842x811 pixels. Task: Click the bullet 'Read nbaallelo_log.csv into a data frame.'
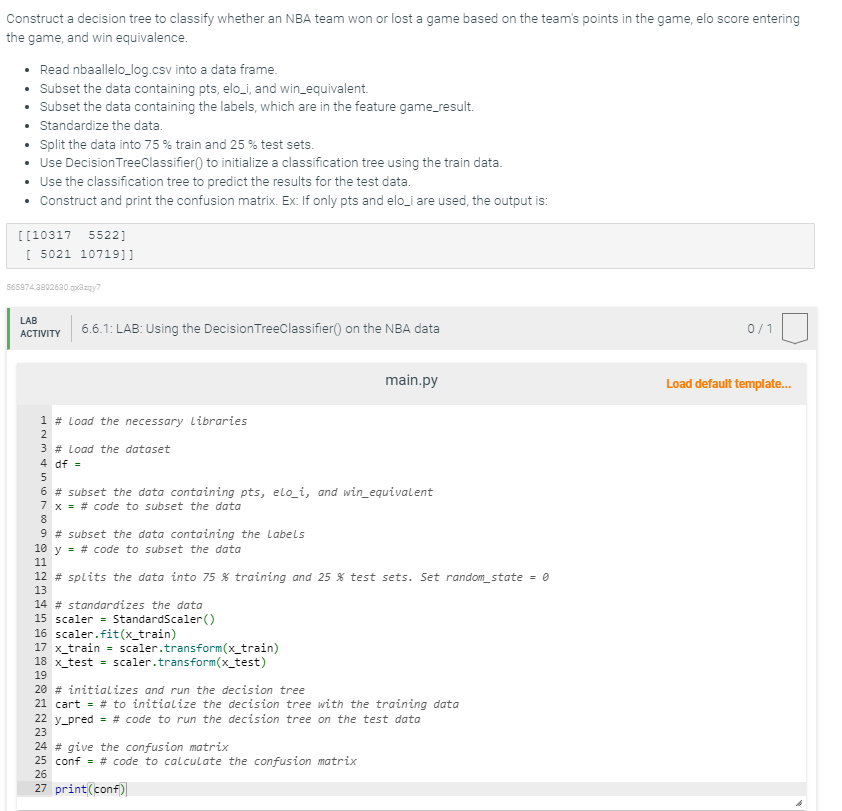(158, 70)
